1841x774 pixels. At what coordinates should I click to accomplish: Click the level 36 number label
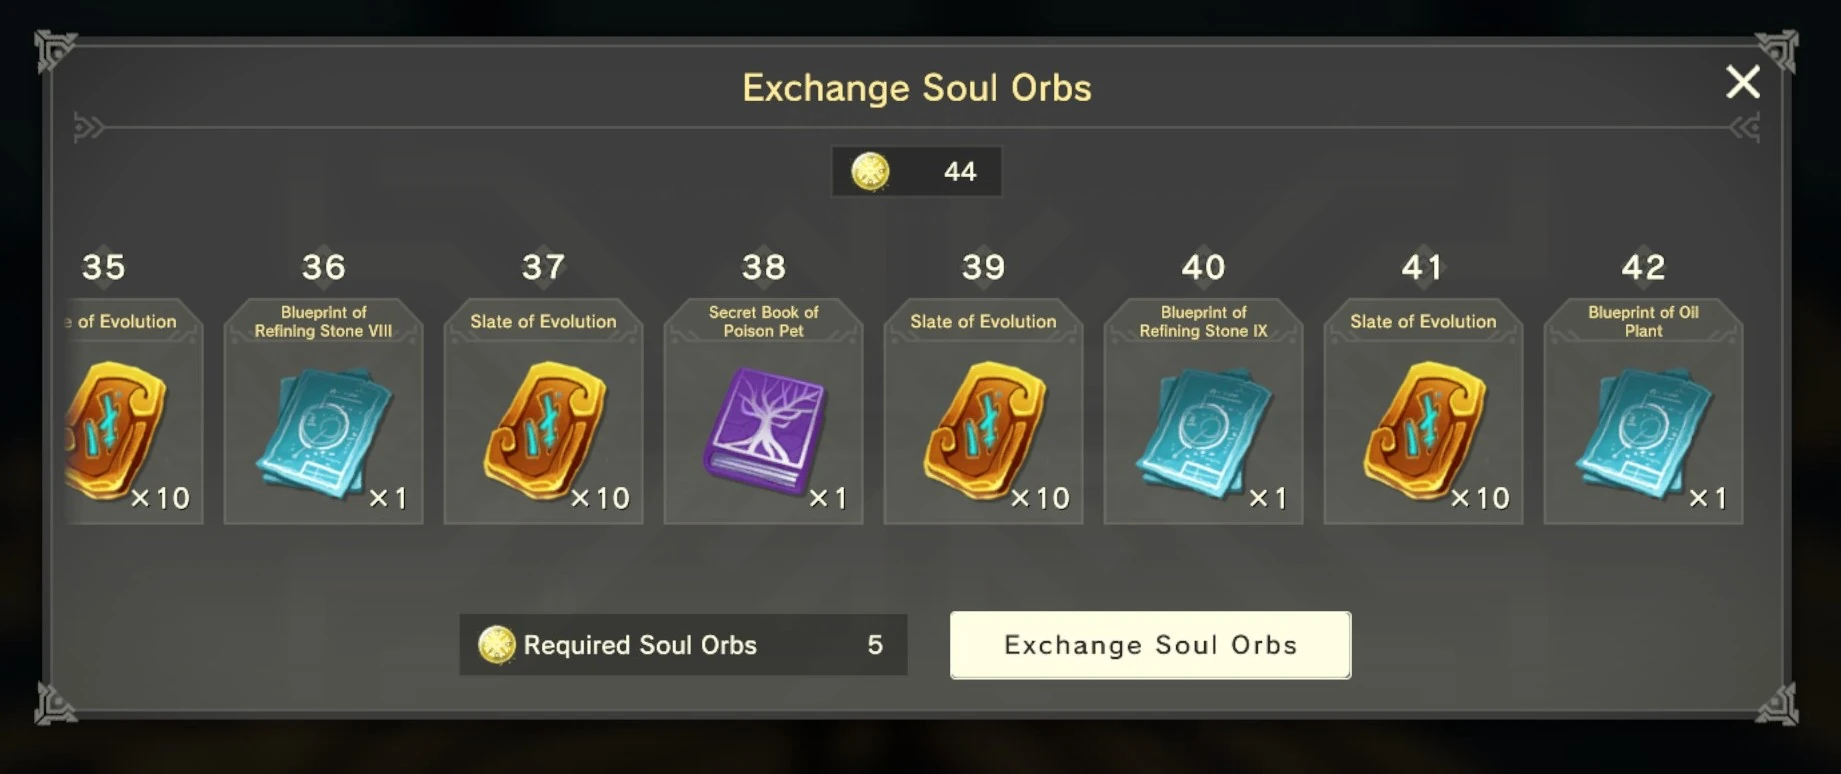click(323, 267)
